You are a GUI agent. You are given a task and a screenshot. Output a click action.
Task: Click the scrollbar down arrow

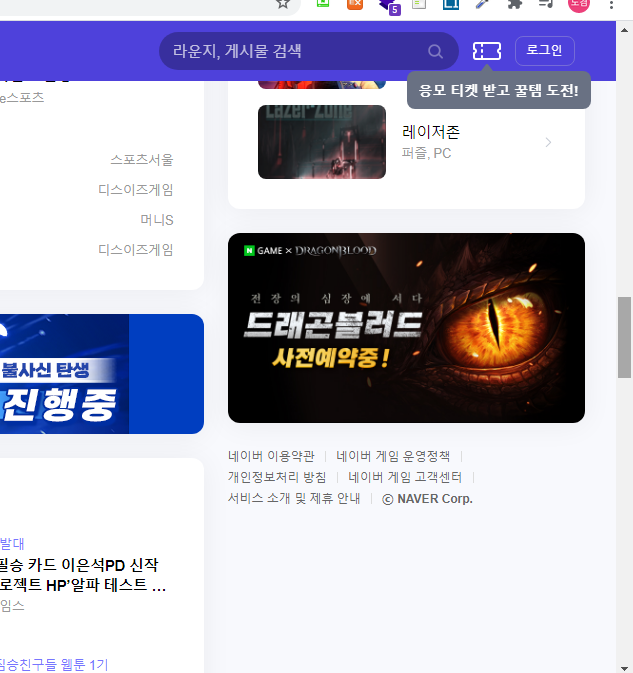point(624,668)
